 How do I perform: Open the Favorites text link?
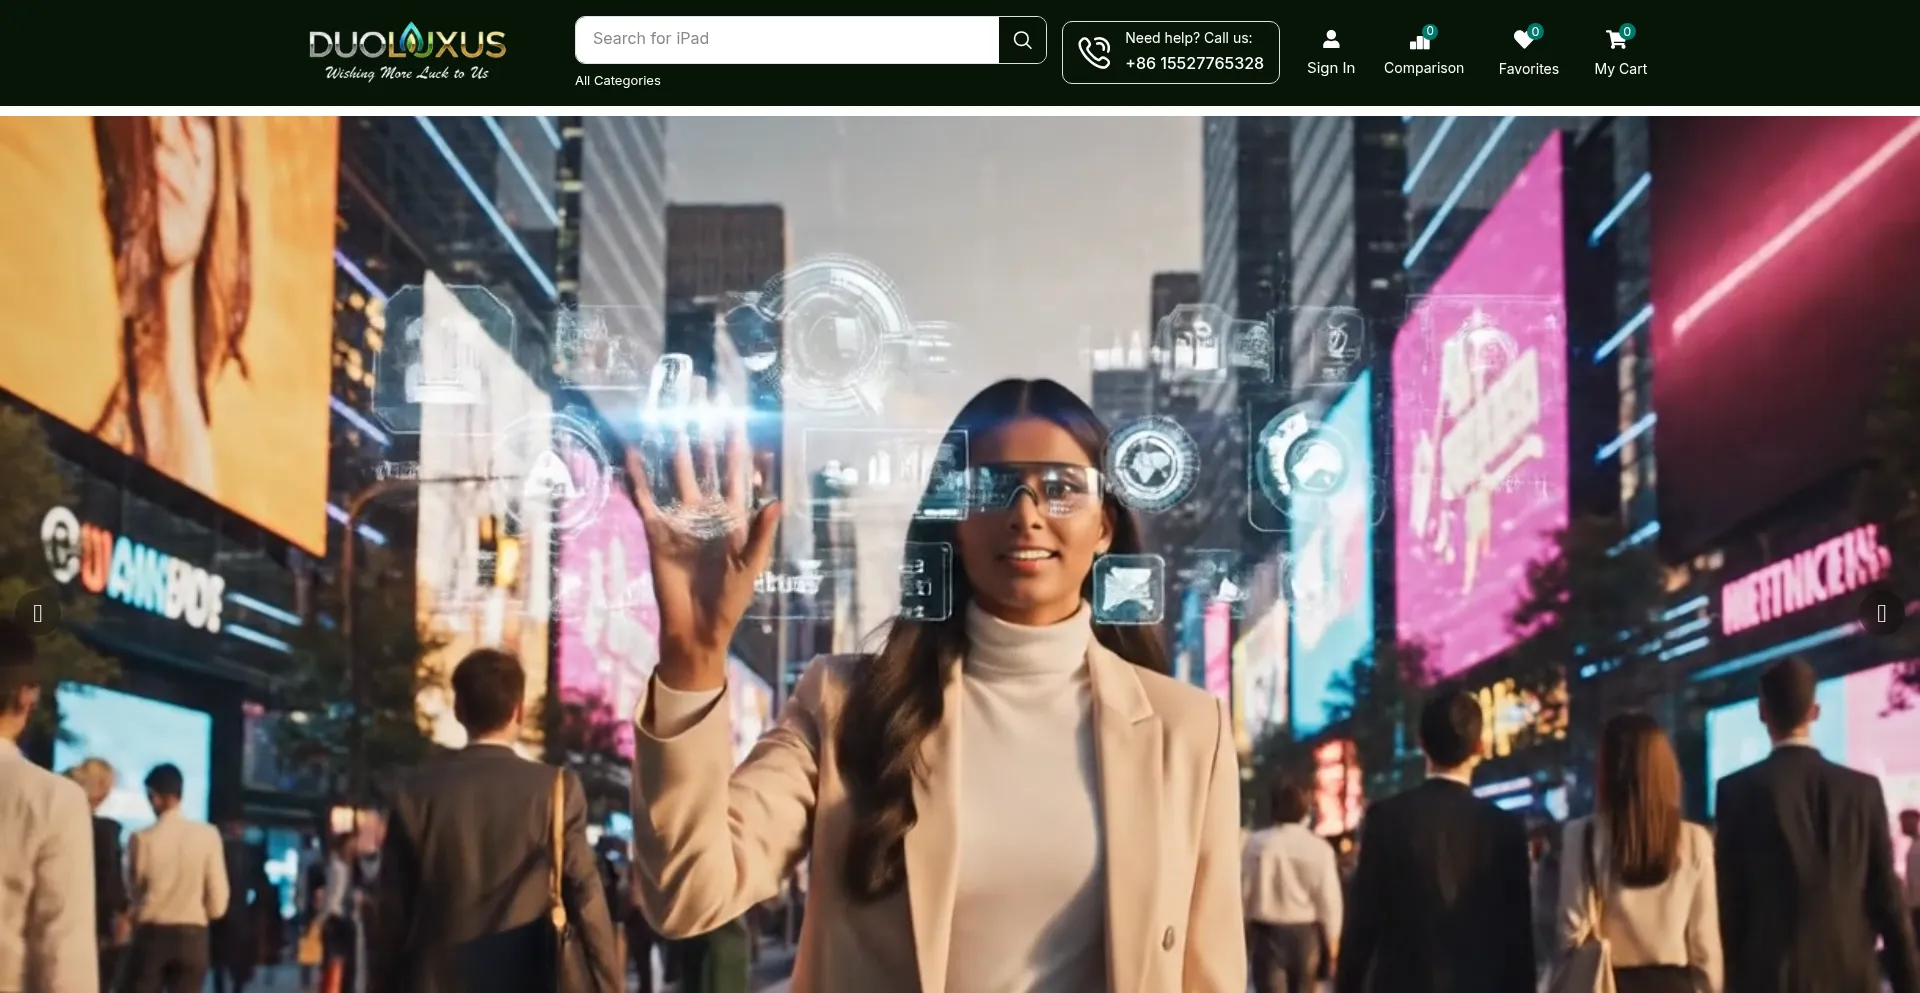tap(1528, 69)
